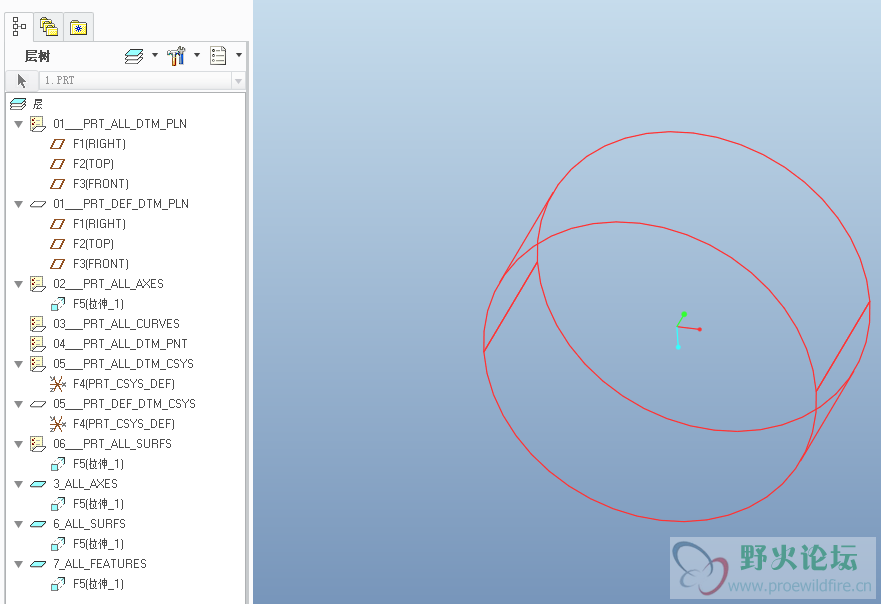Collapse the 7_ALL_FEATURES layer
The width and height of the screenshot is (881, 604).
[x=19, y=564]
